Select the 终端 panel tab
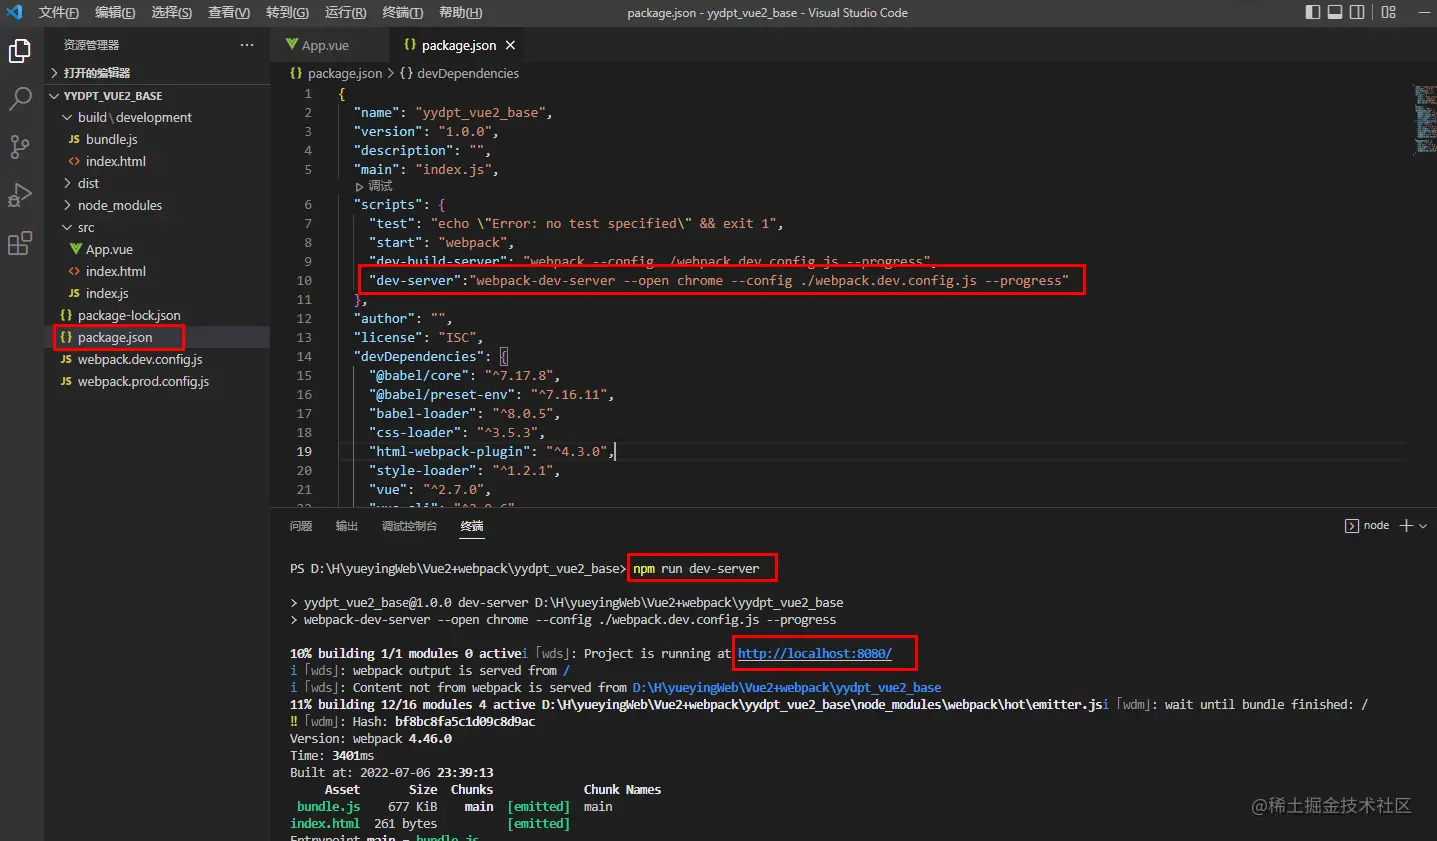 click(x=472, y=526)
